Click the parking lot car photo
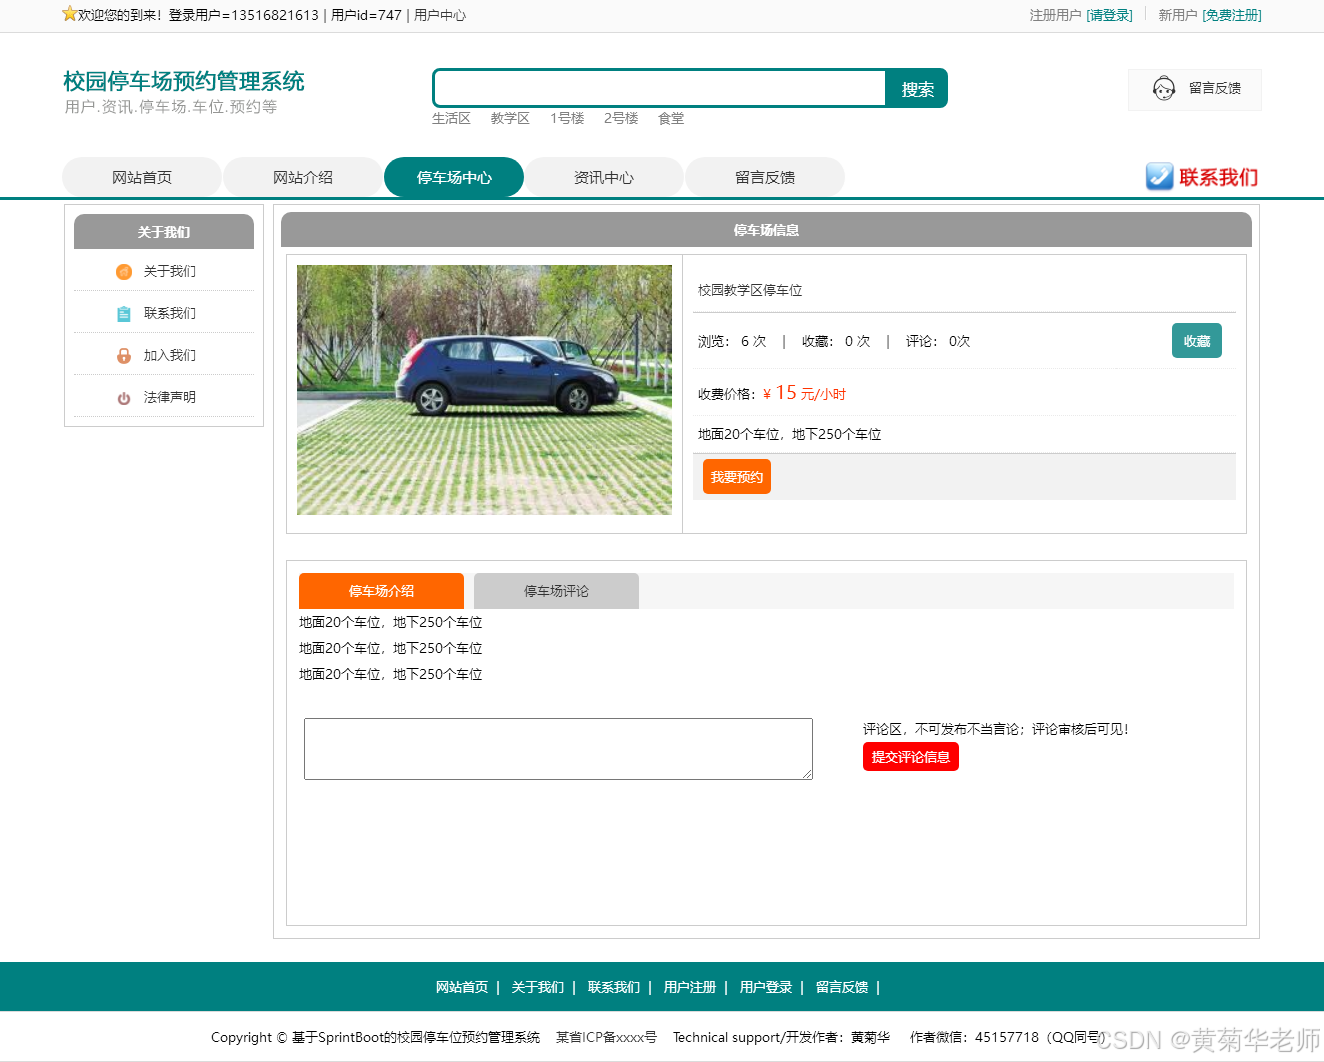The image size is (1324, 1062). 483,390
